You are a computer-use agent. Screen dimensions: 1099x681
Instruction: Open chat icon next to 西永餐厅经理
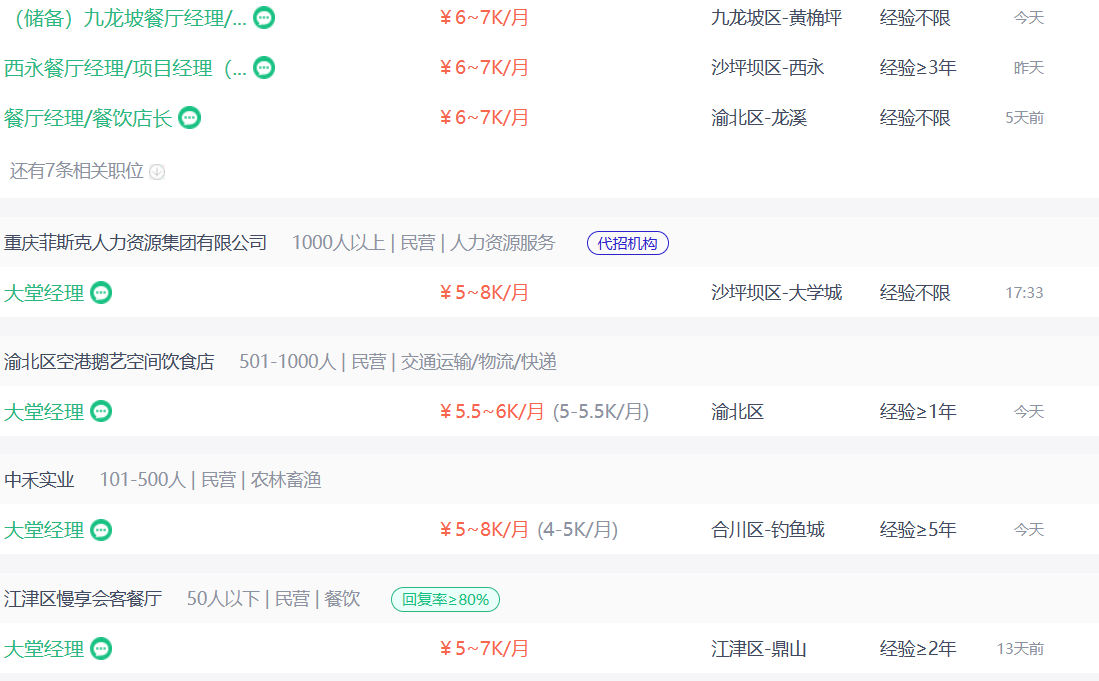click(x=264, y=68)
